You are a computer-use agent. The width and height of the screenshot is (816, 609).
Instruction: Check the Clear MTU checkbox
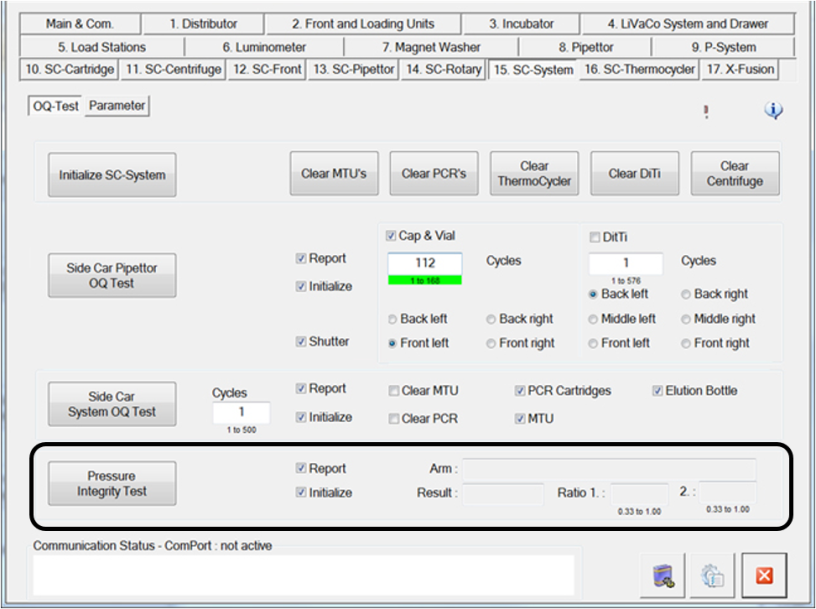(394, 391)
